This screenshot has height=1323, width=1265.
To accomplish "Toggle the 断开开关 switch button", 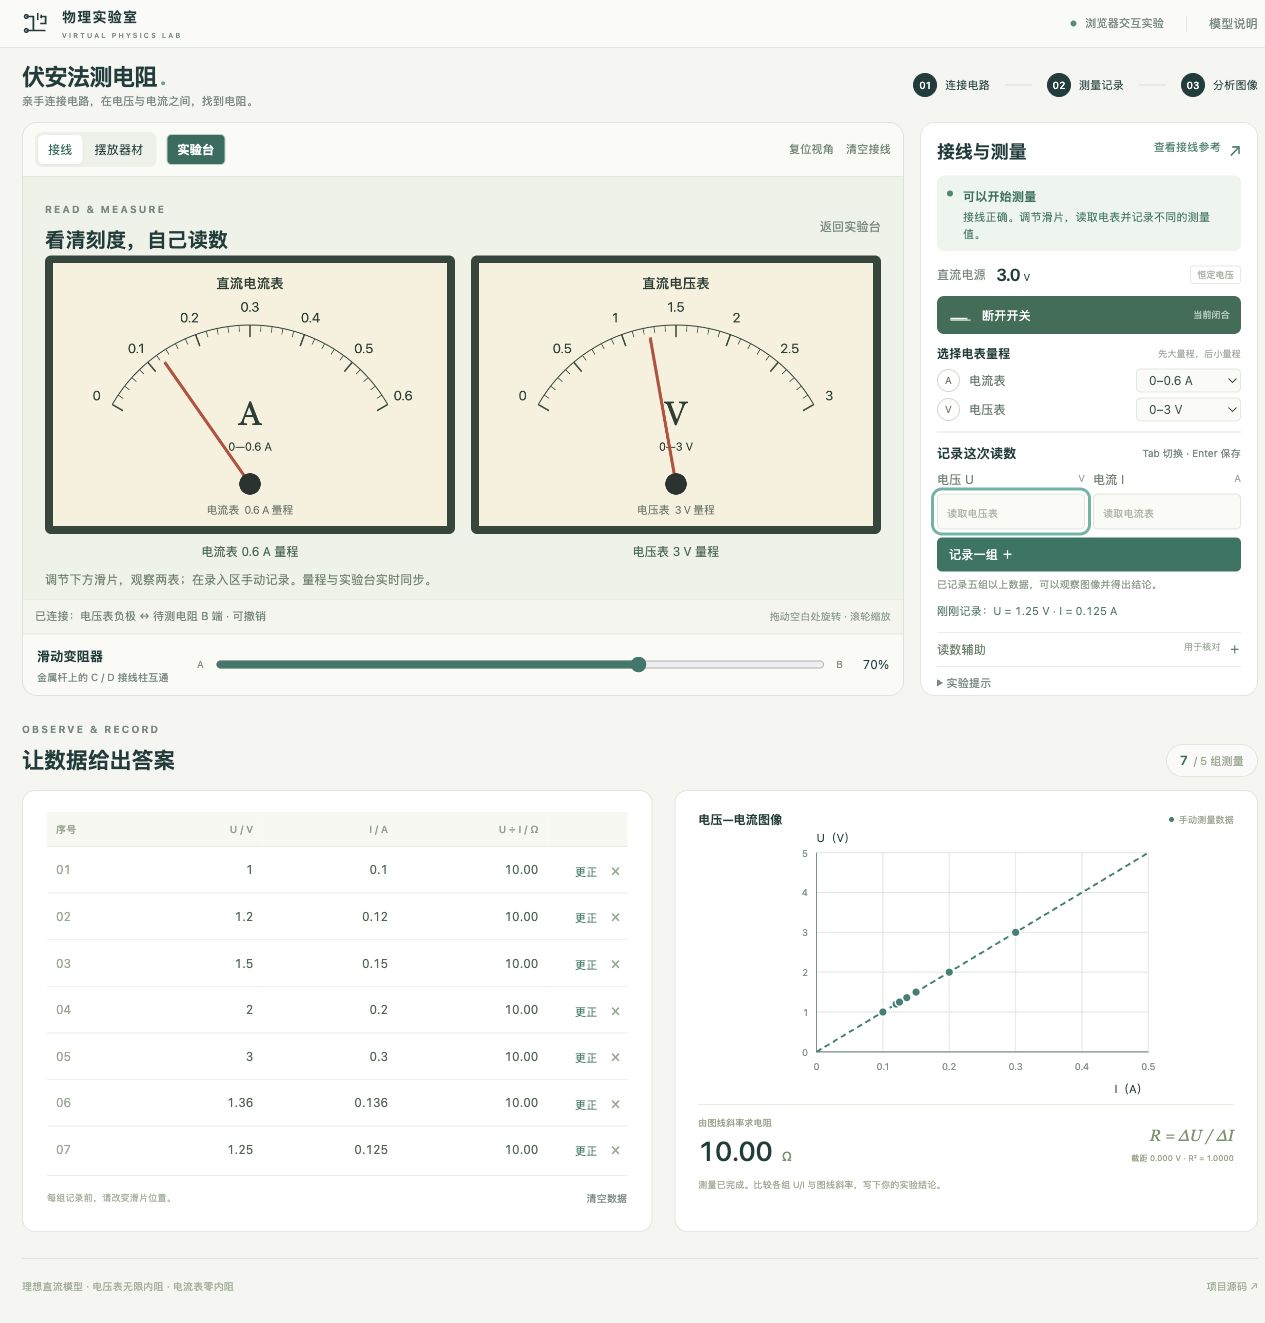I will point(1088,315).
